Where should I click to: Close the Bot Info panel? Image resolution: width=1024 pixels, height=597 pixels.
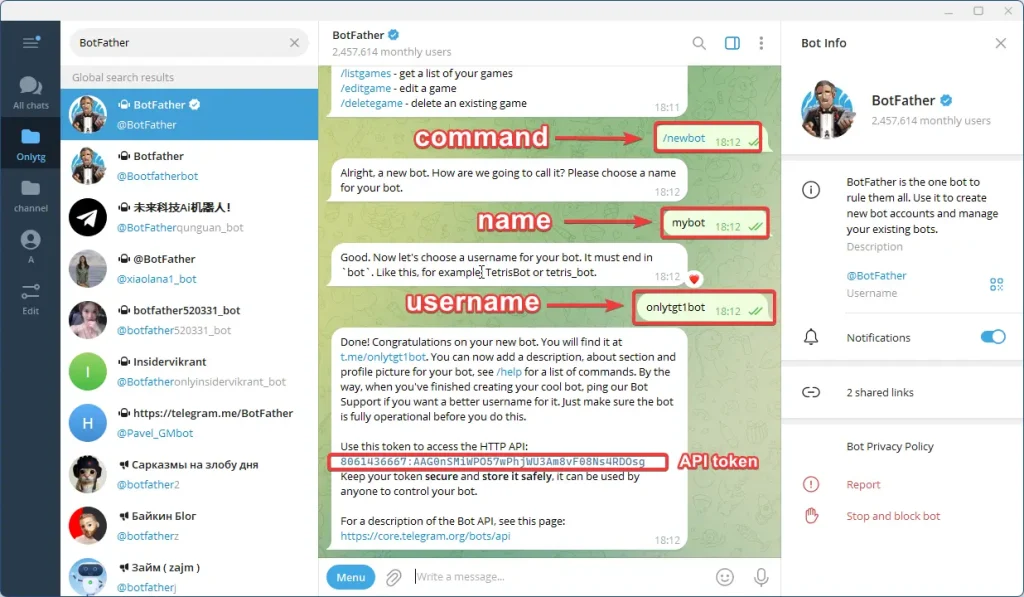click(1000, 43)
